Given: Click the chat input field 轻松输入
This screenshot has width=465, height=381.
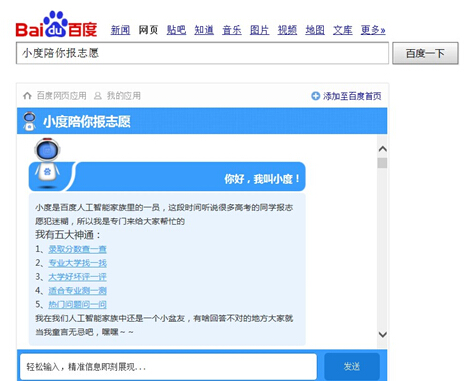Looking at the screenshot, I should tap(168, 367).
